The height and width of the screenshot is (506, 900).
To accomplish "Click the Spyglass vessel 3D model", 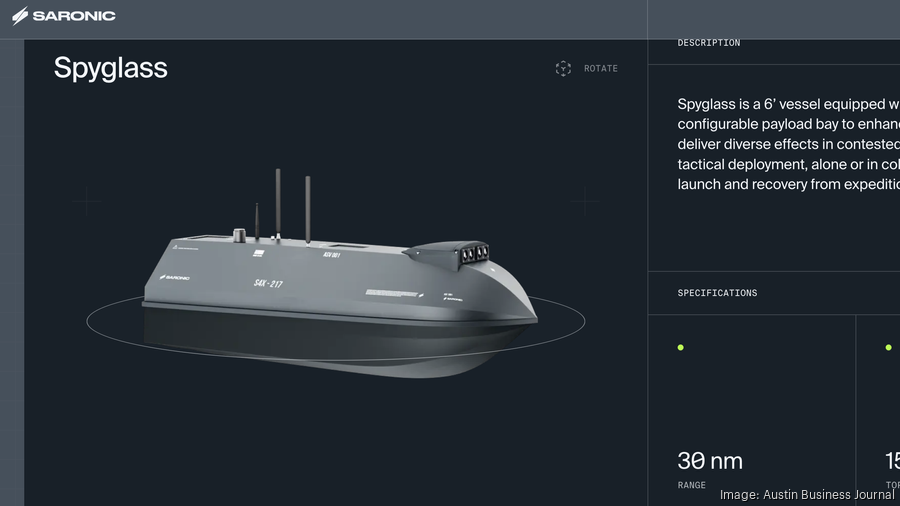I will [339, 273].
